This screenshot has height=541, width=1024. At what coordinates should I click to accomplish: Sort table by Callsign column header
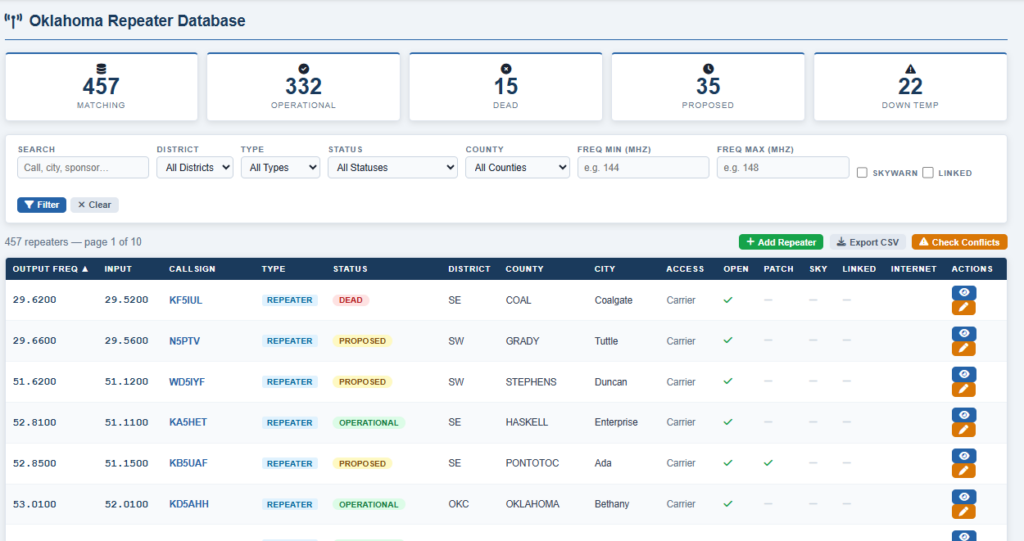coord(191,269)
